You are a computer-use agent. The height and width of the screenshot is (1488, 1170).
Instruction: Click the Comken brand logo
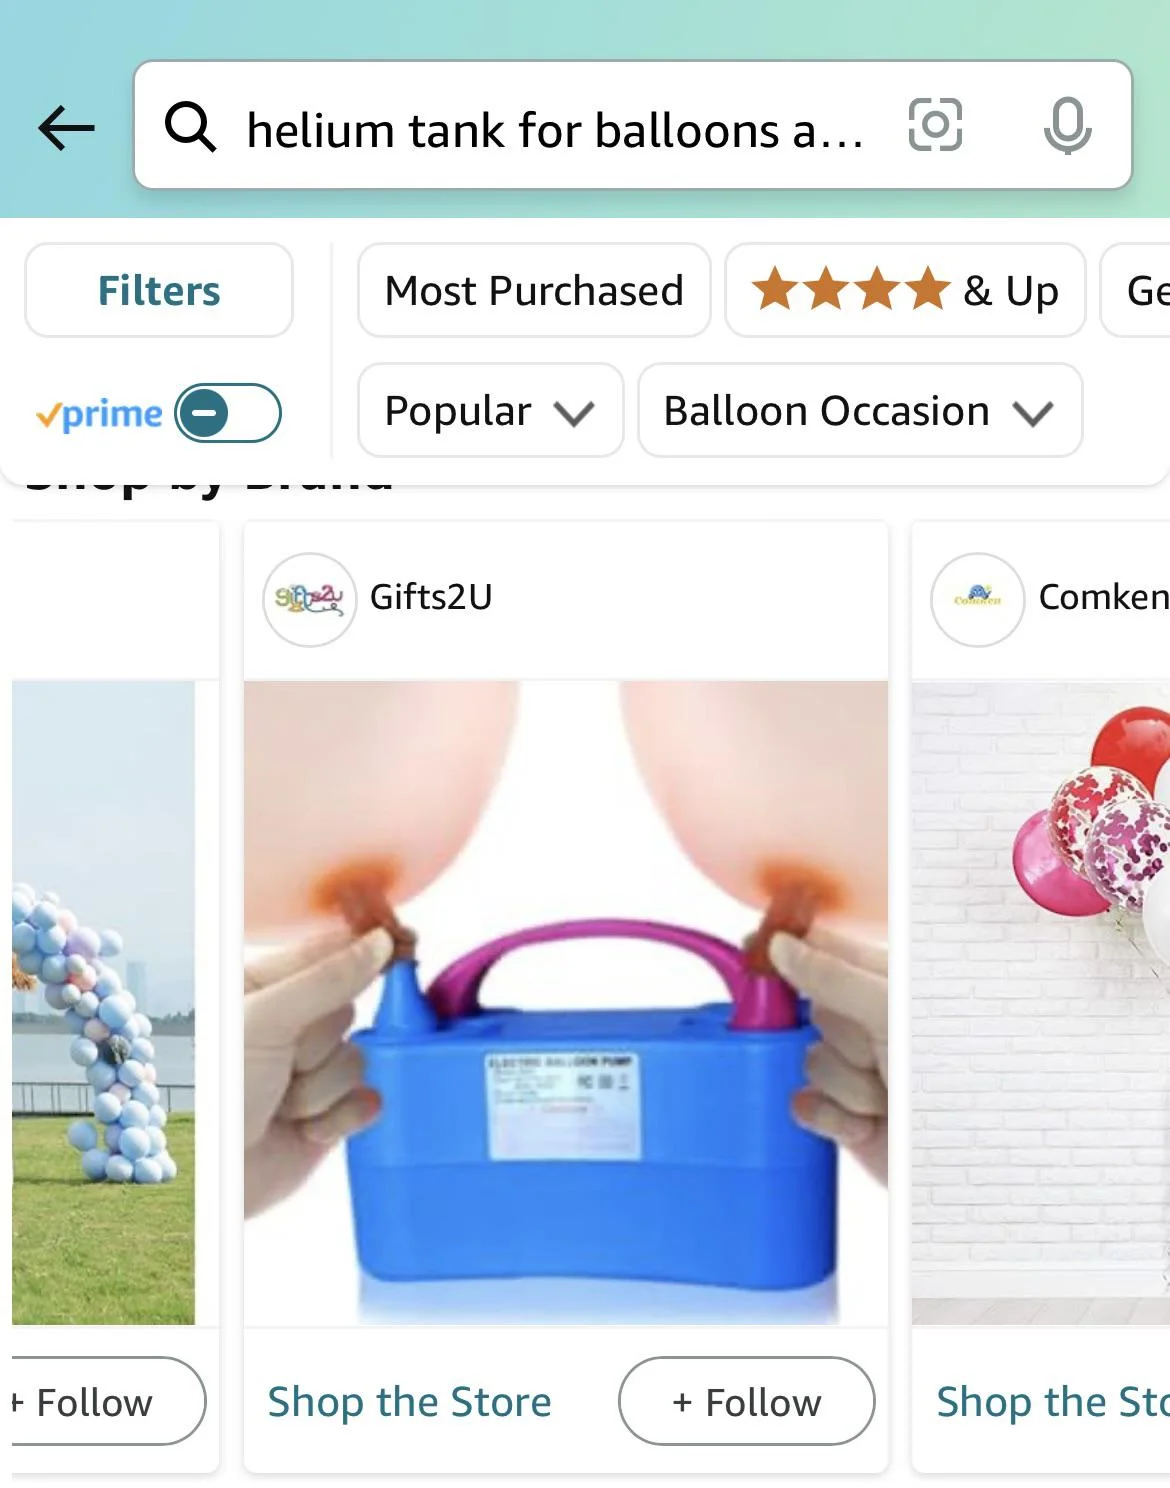[x=978, y=599]
